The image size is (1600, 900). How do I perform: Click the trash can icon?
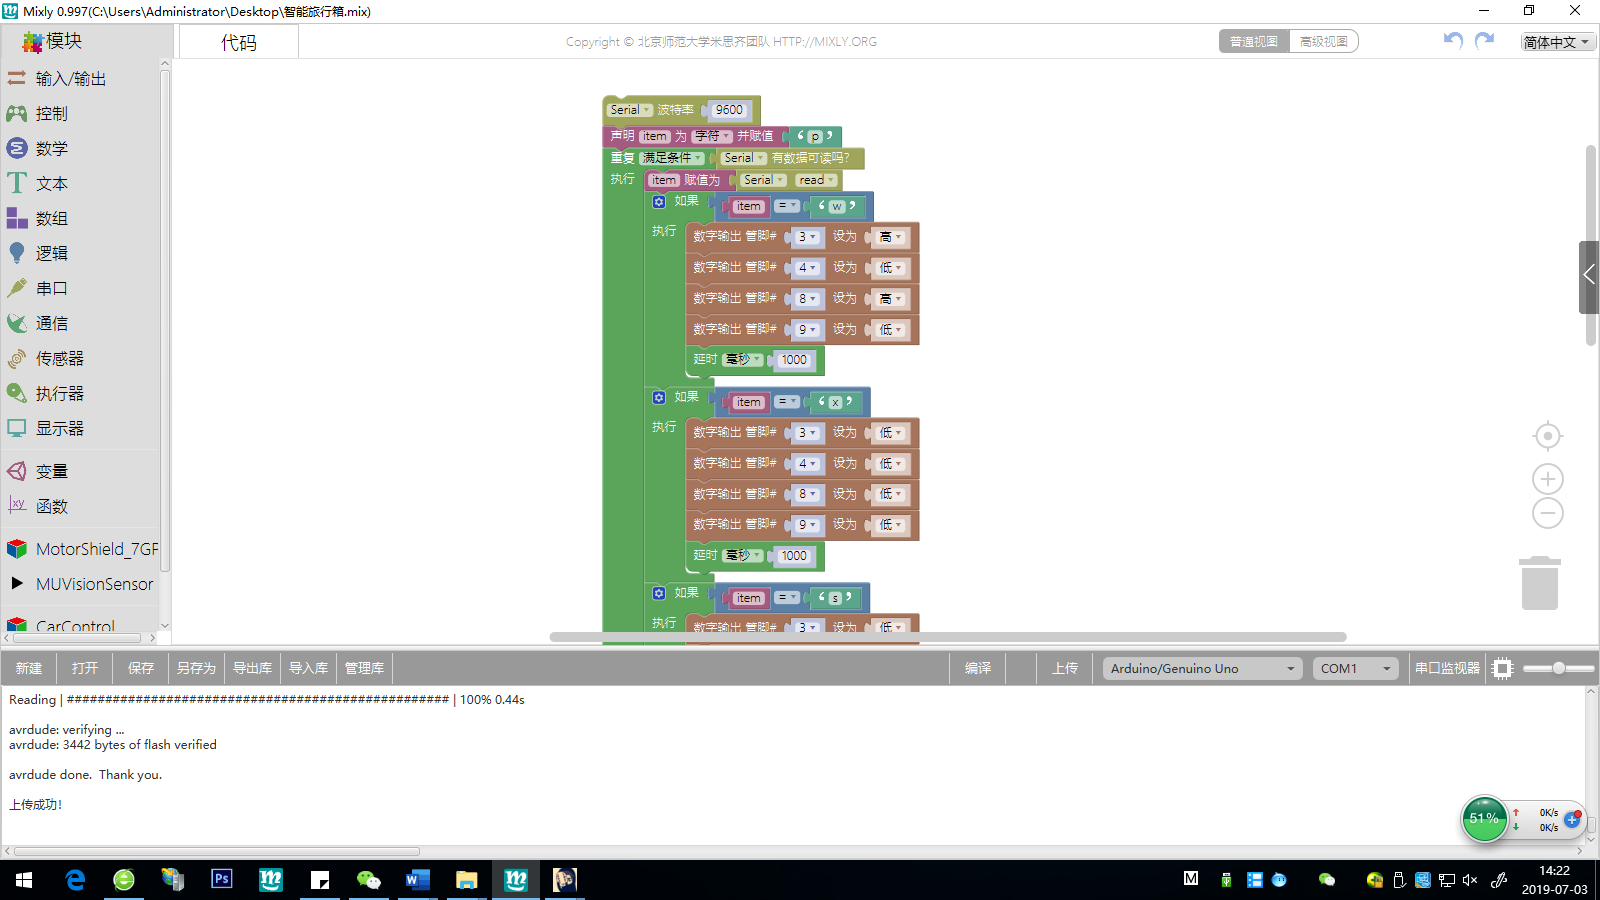[1539, 583]
